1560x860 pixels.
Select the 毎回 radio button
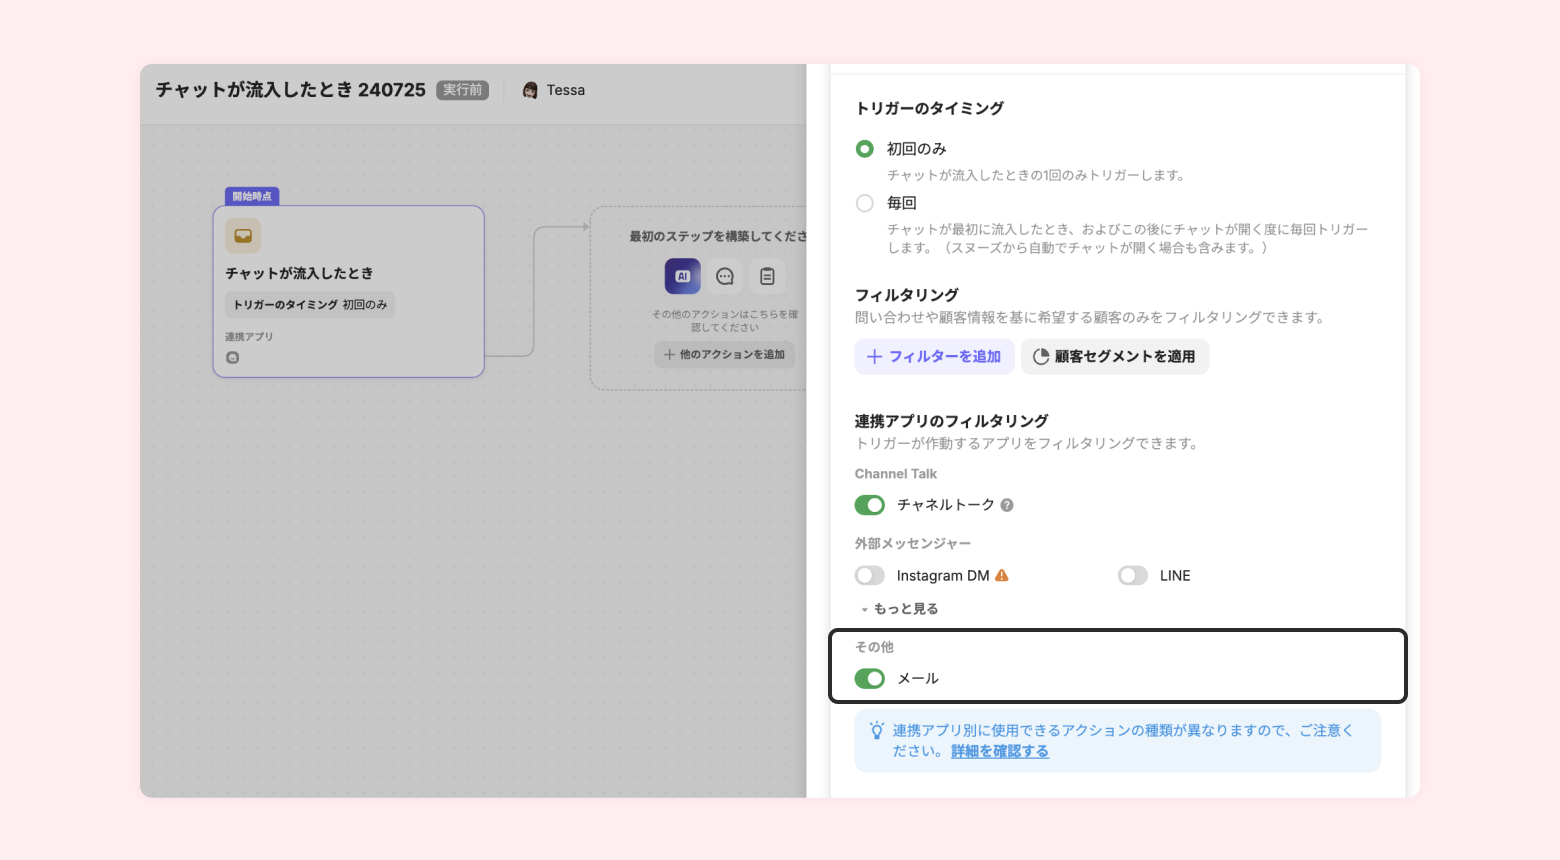coord(865,203)
